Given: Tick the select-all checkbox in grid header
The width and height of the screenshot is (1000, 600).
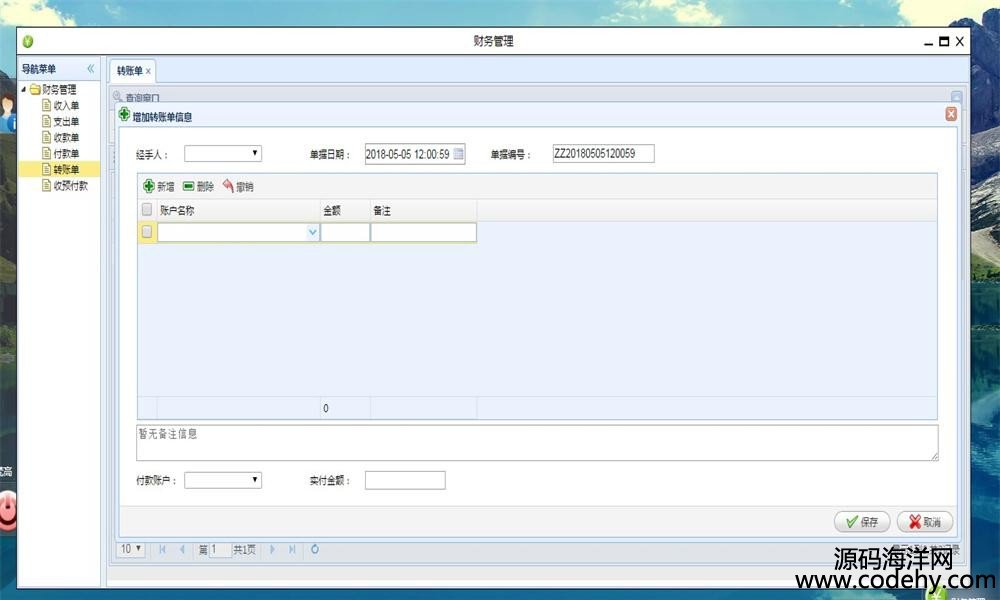Looking at the screenshot, I should [x=147, y=210].
